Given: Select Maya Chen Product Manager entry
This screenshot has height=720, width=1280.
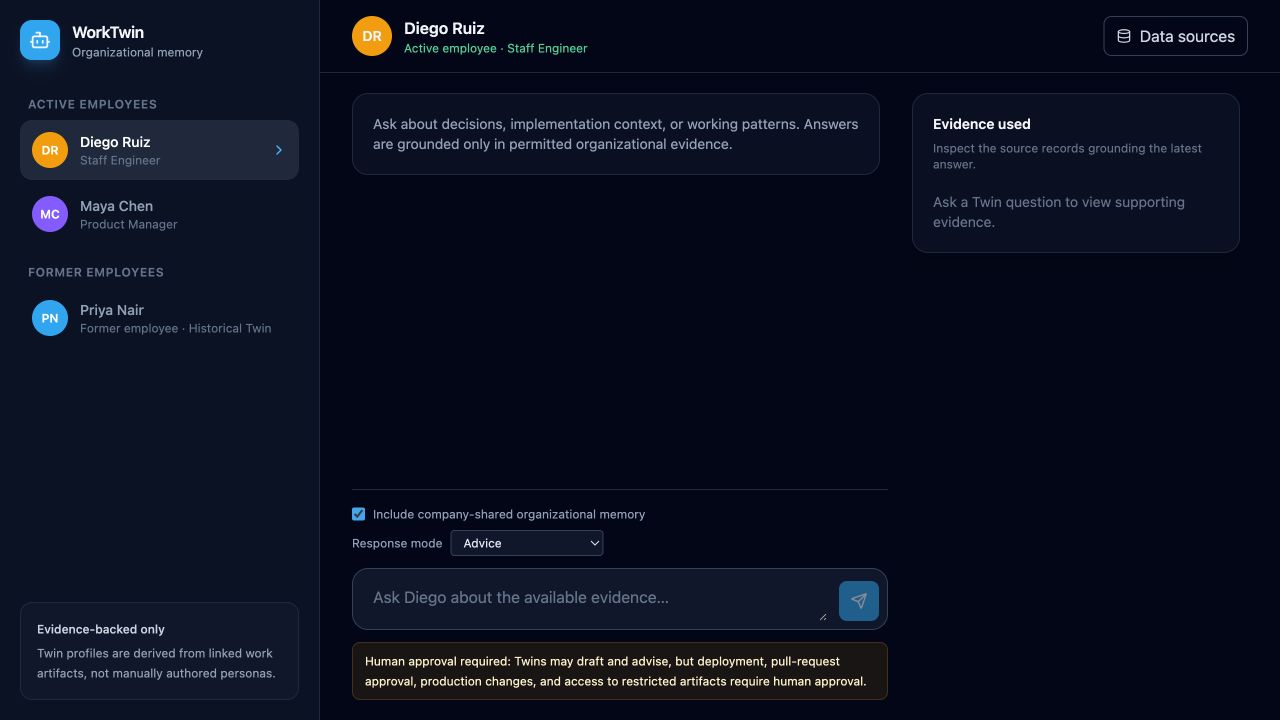Looking at the screenshot, I should coord(160,214).
